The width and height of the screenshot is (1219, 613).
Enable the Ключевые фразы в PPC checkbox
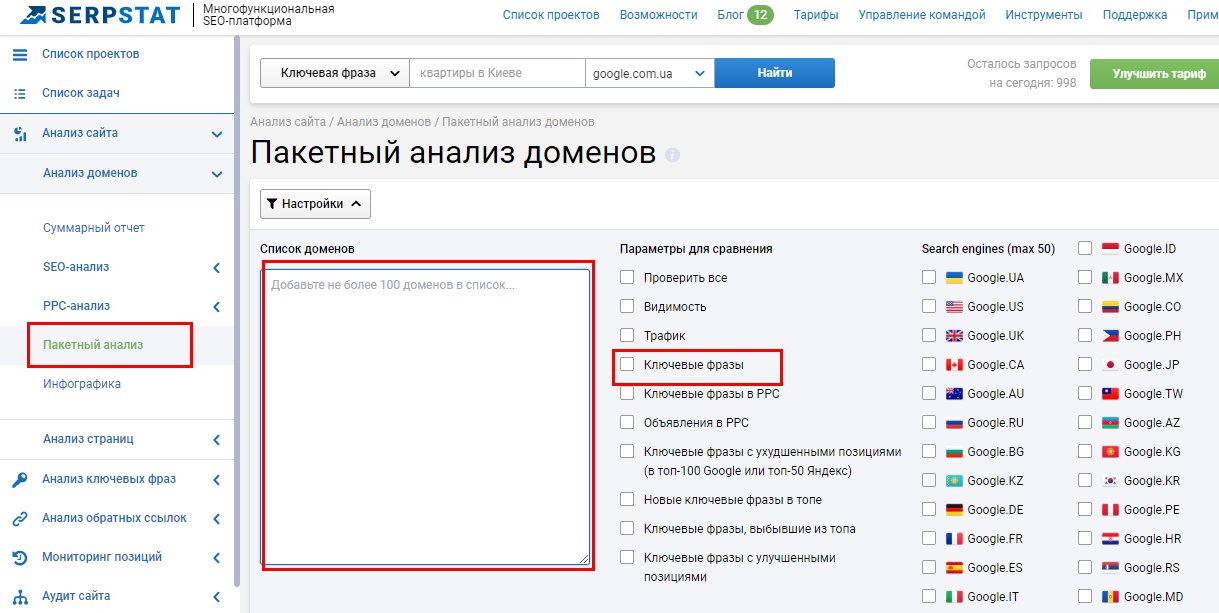(627, 393)
